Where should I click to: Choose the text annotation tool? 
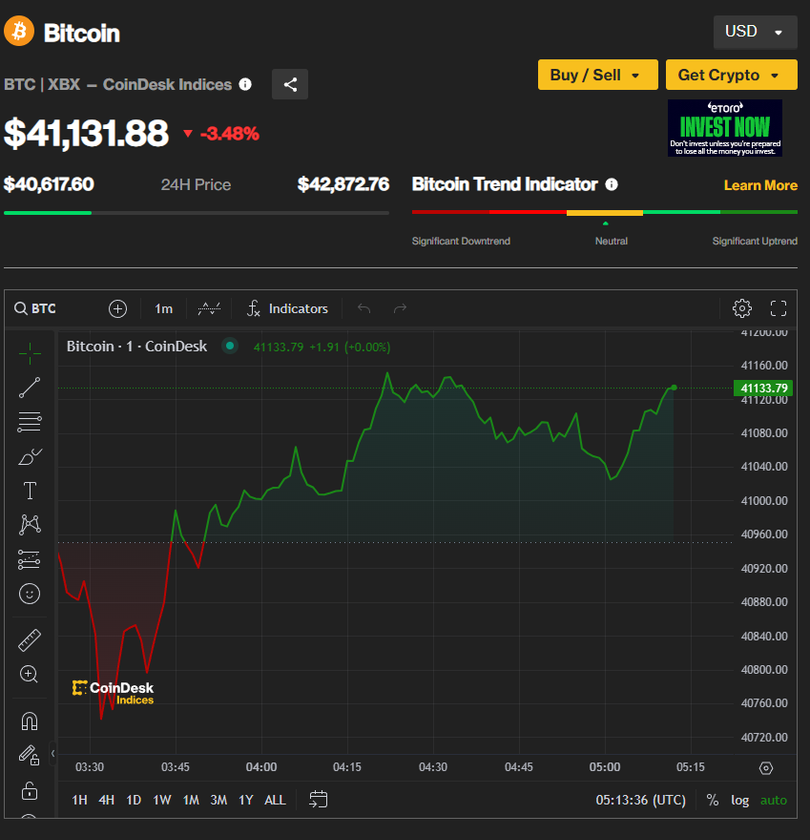pyautogui.click(x=30, y=491)
